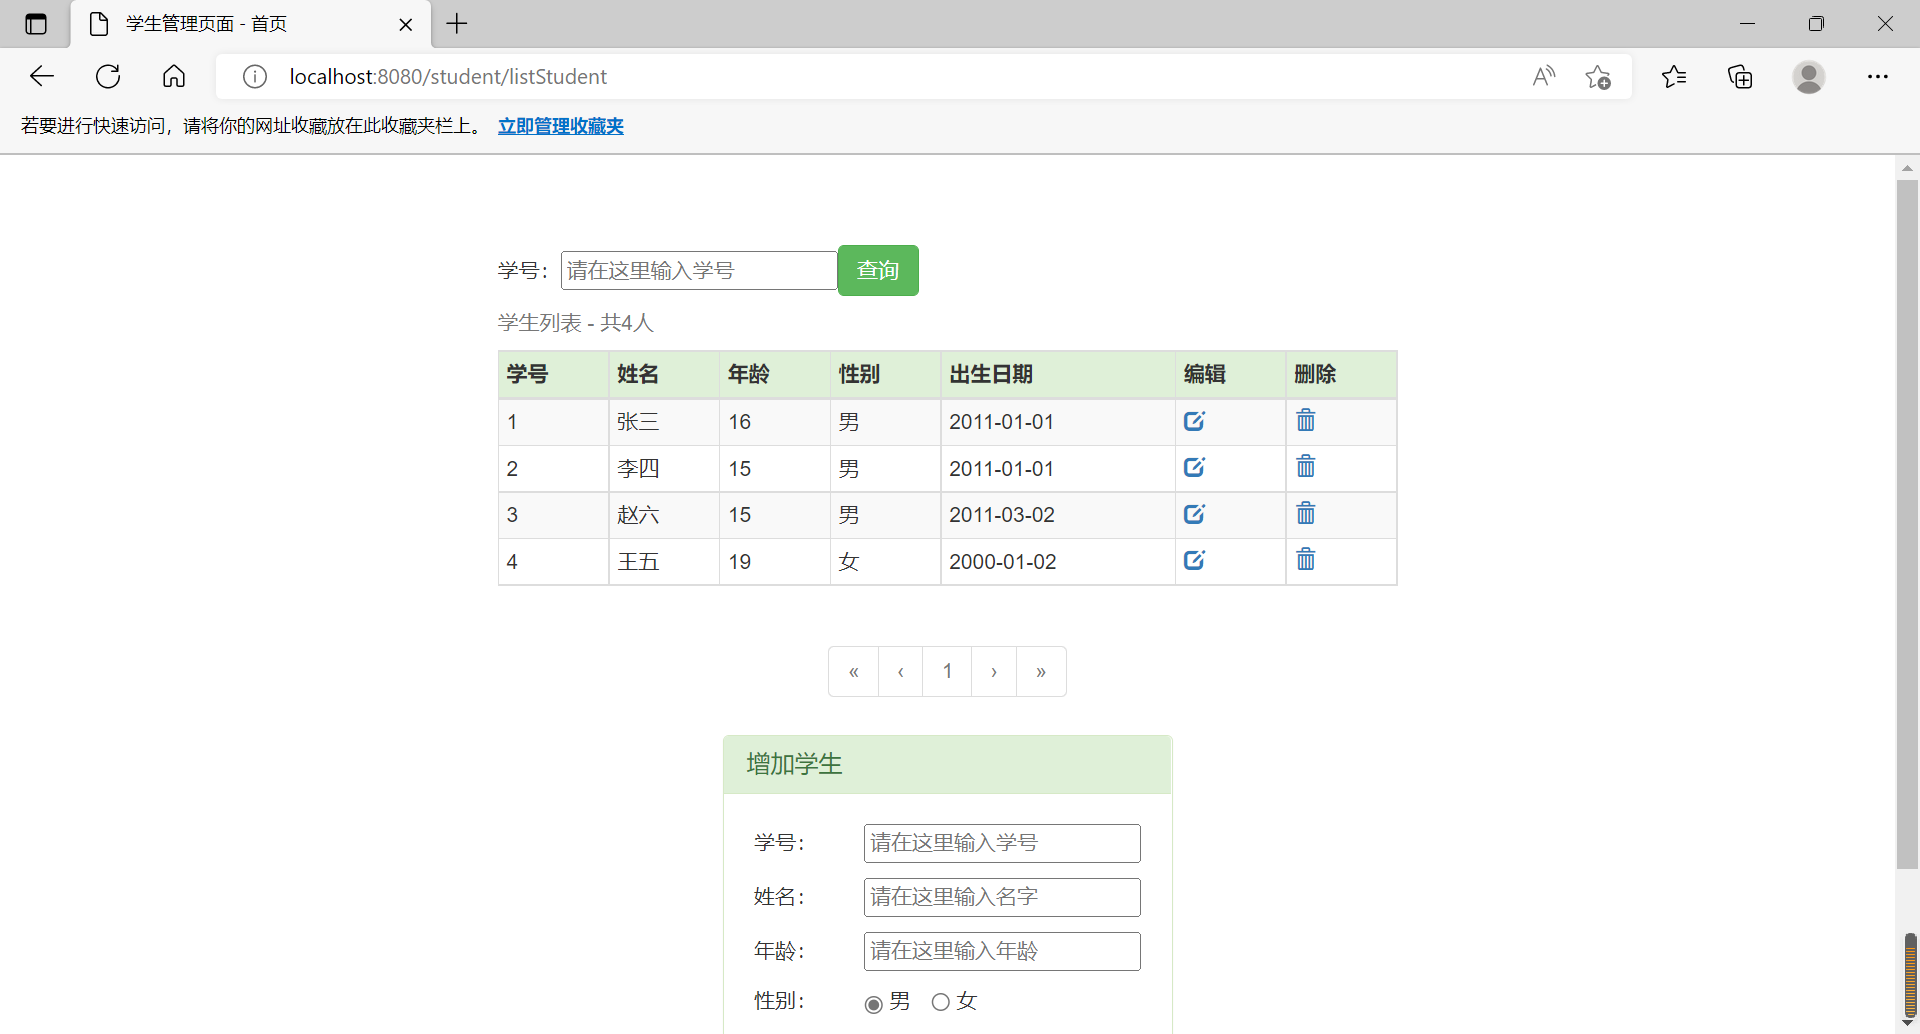Click the 学生列表 - 共4人 caption
This screenshot has height=1034, width=1920.
tap(576, 323)
